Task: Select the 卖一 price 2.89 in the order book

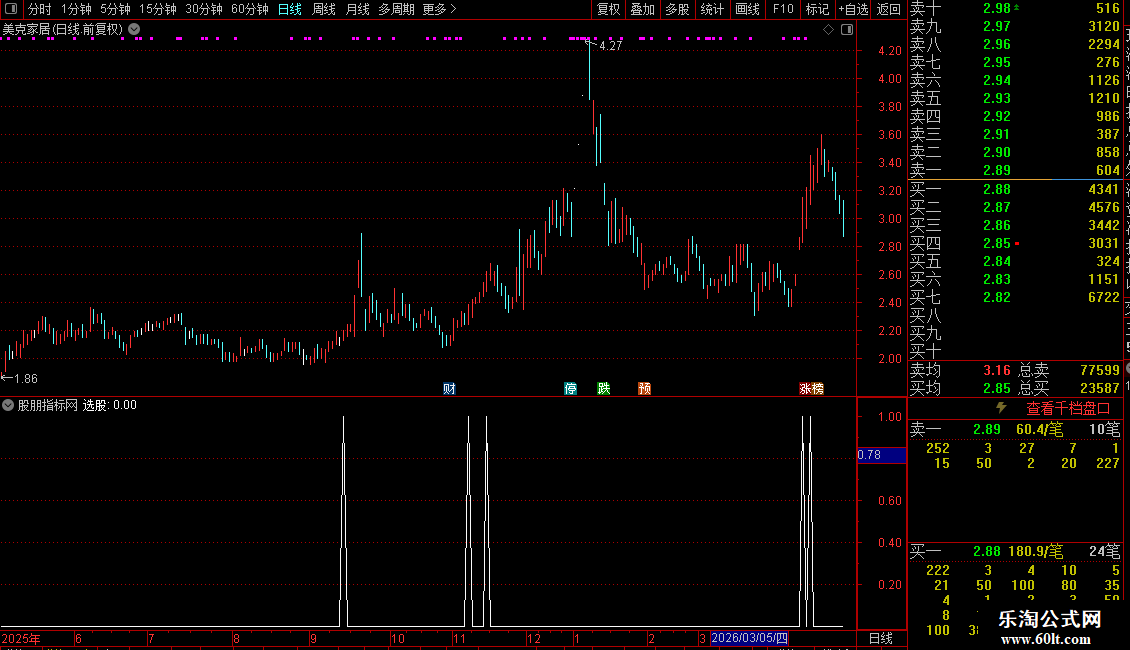Action: (x=997, y=170)
